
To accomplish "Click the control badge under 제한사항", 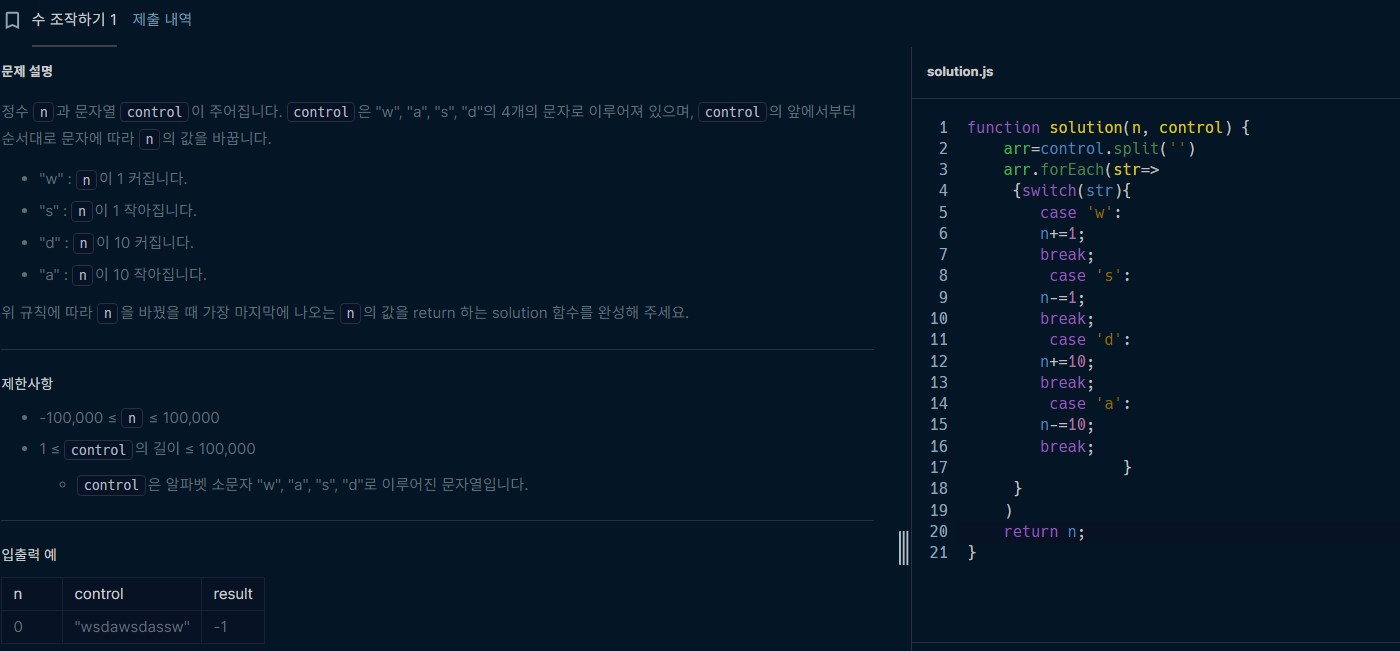I will (98, 450).
